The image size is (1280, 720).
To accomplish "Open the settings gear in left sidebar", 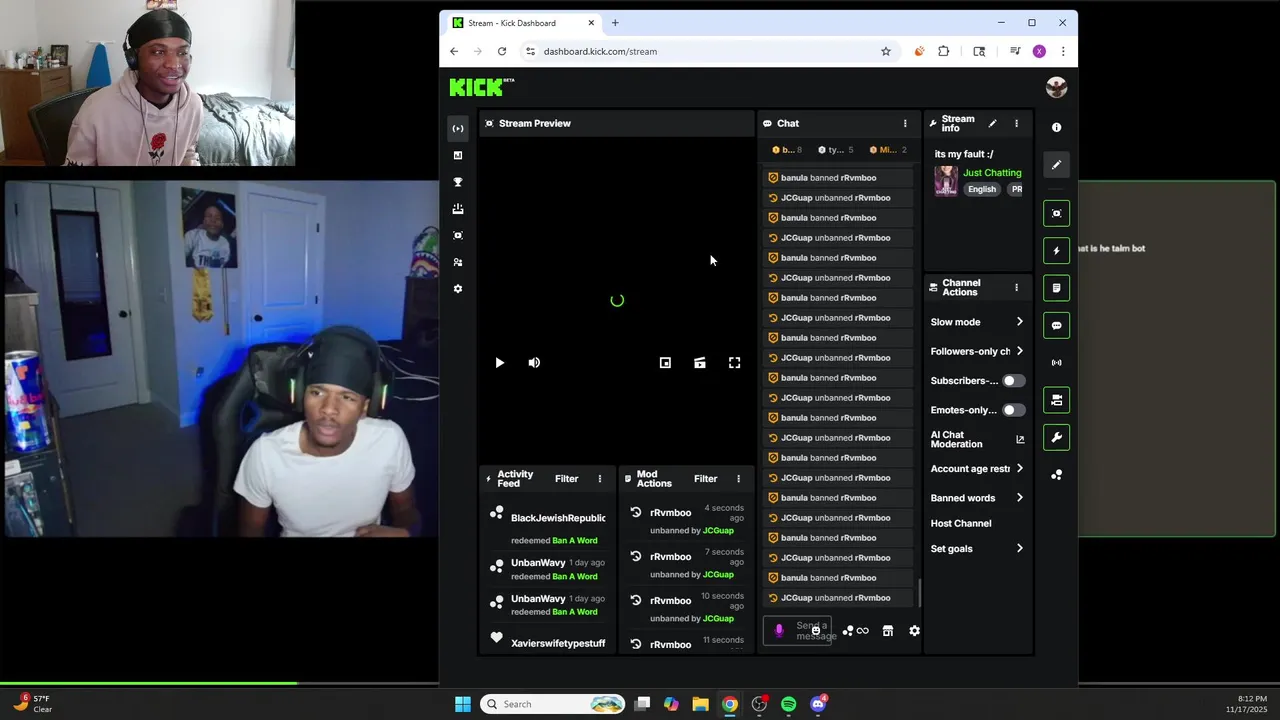I will tap(458, 289).
